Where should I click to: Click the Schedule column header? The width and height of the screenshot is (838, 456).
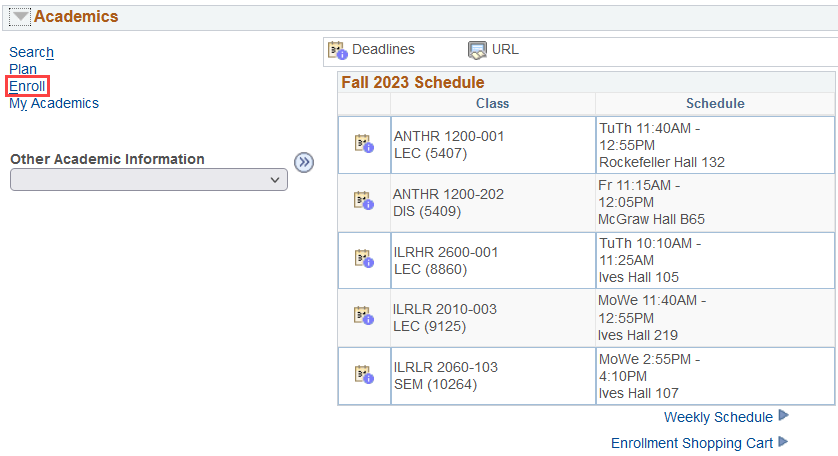point(715,103)
